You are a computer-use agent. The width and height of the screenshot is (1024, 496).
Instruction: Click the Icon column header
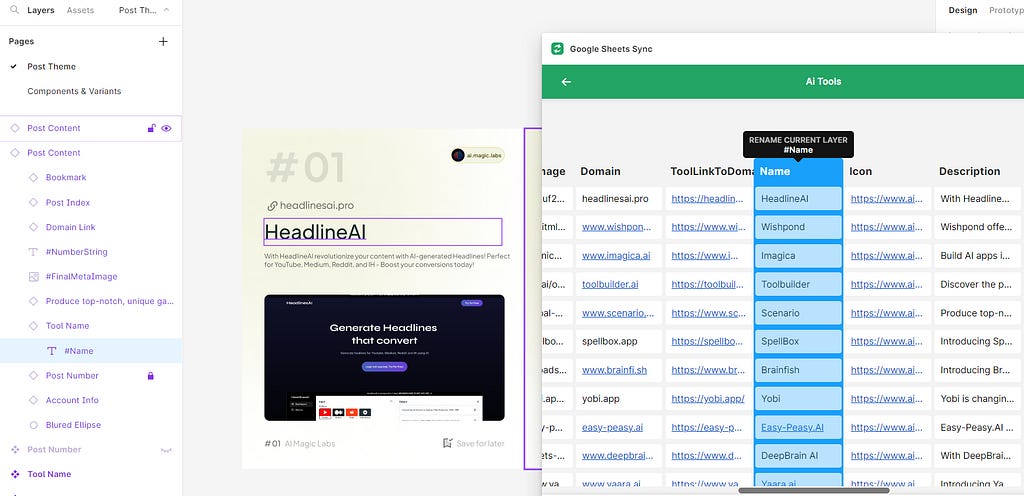click(860, 172)
